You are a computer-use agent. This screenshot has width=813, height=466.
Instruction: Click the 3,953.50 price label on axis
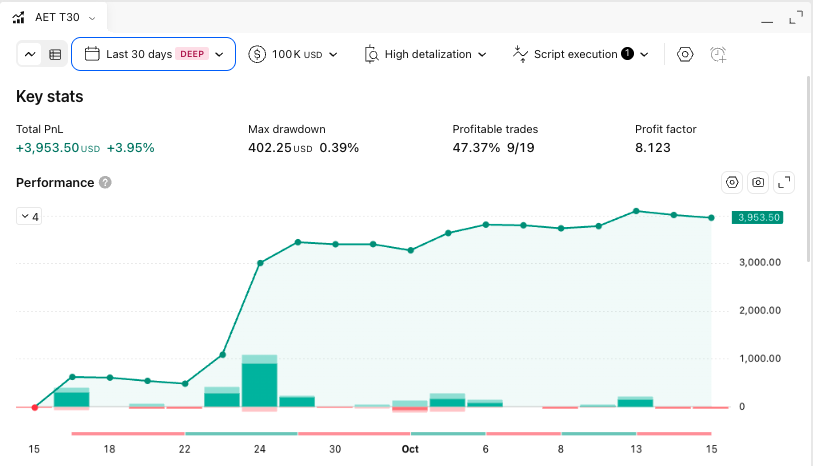click(758, 218)
